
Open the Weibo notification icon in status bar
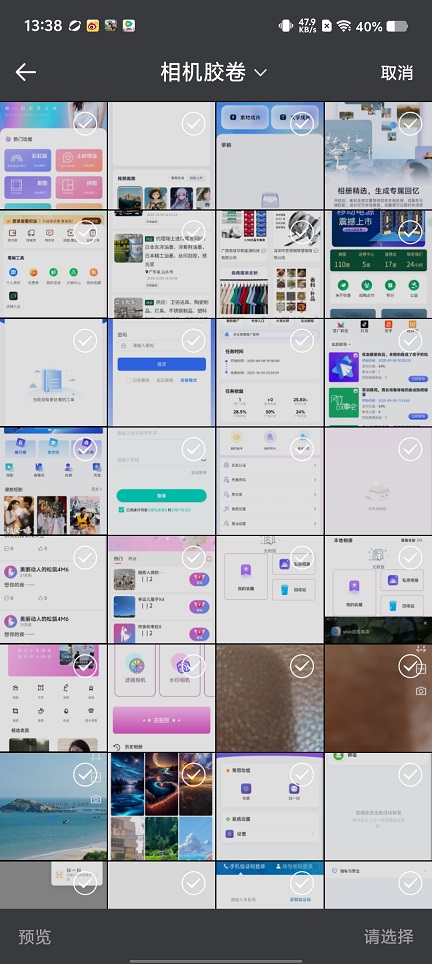(x=93, y=26)
